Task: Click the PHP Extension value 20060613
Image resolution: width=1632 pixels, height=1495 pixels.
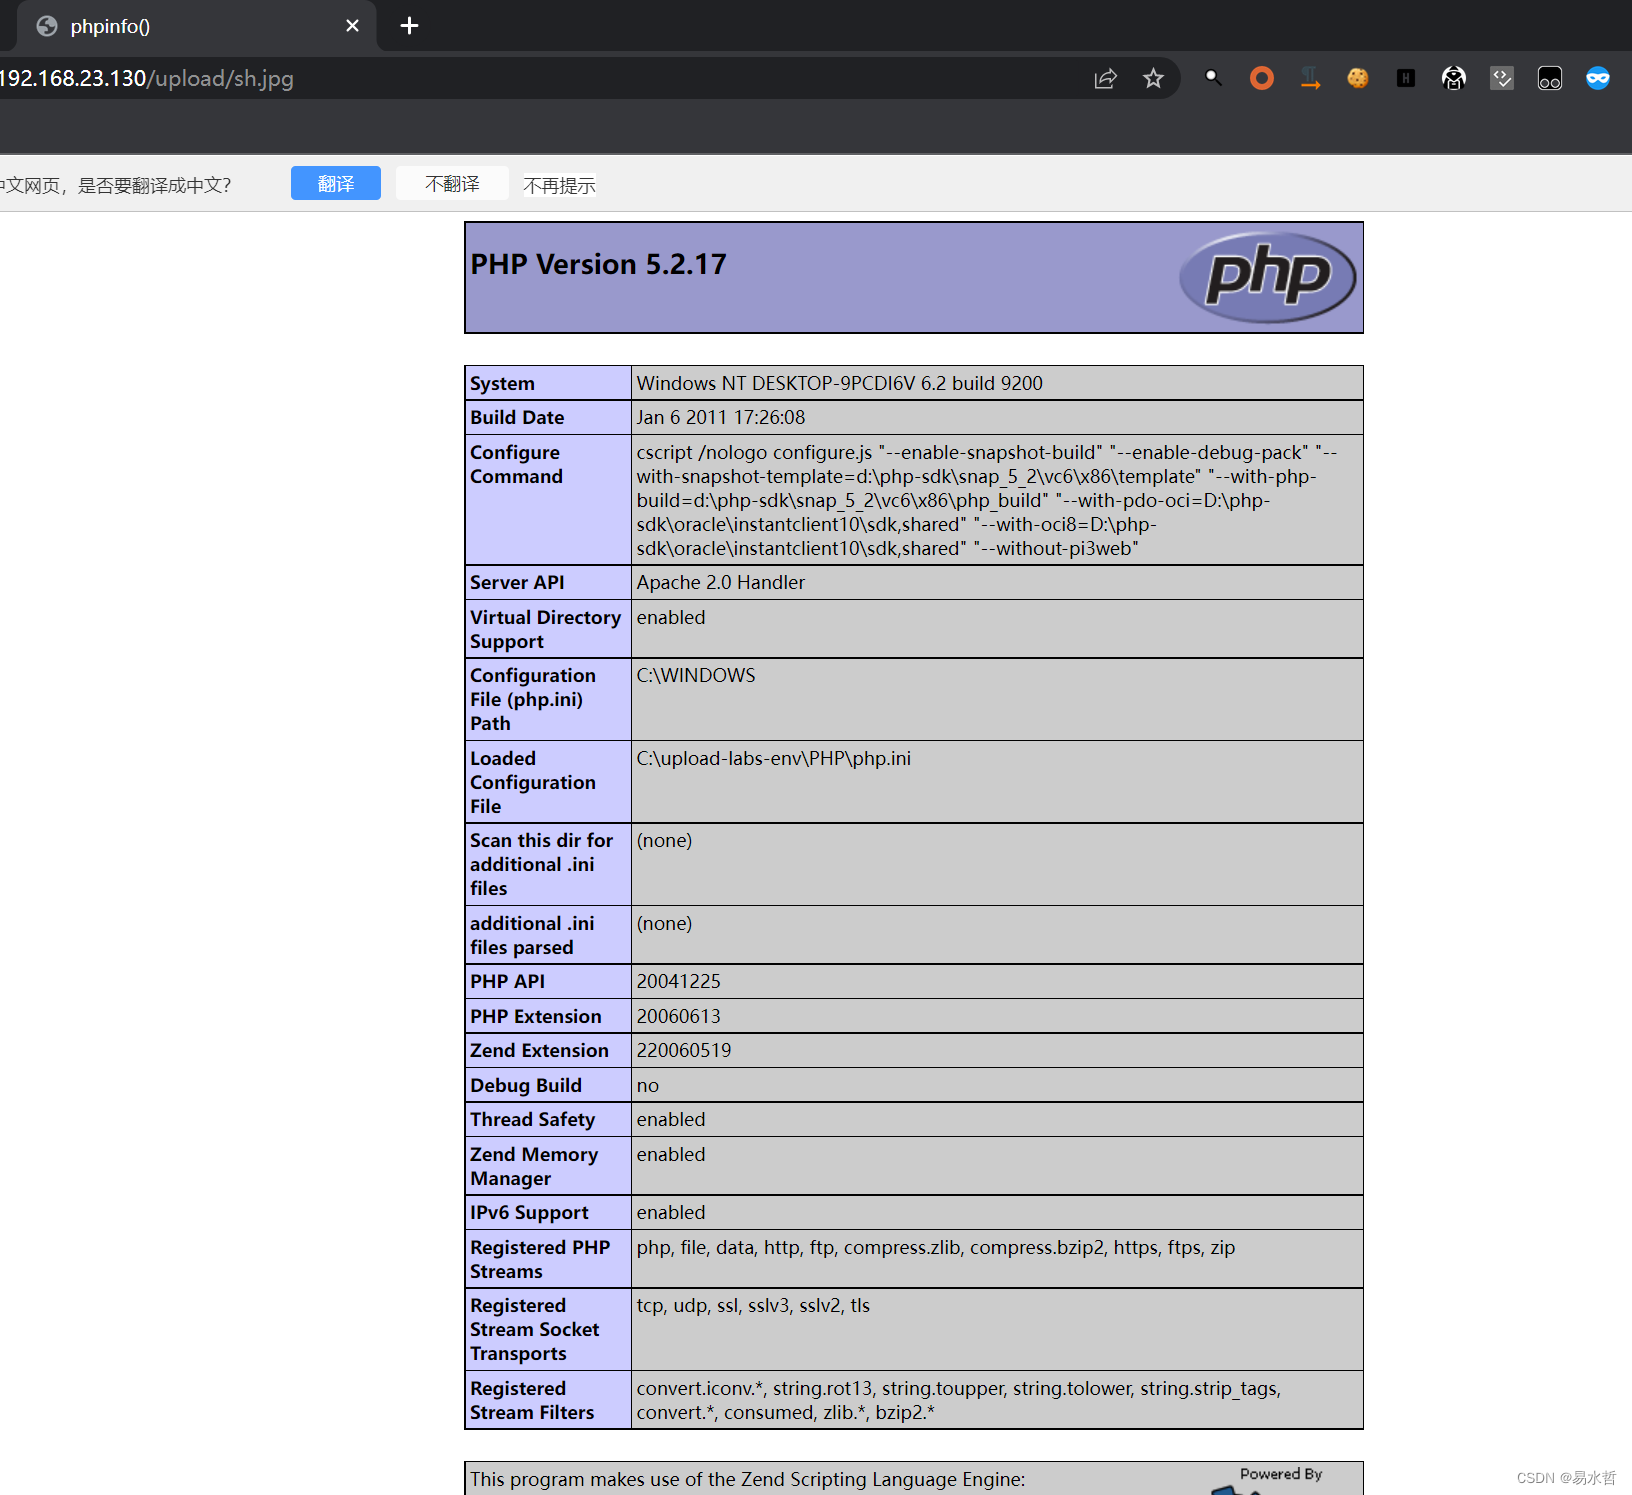Action: 679,1017
